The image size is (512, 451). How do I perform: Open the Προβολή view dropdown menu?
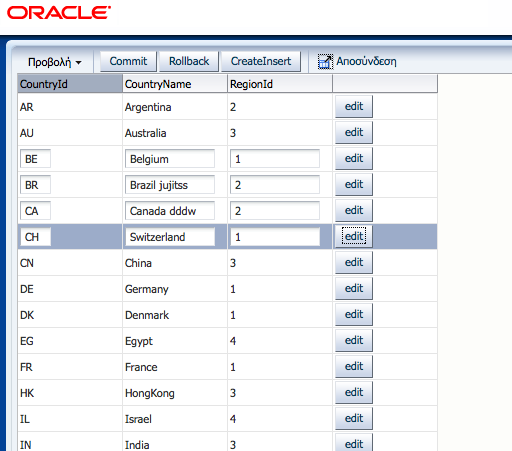pyautogui.click(x=55, y=62)
